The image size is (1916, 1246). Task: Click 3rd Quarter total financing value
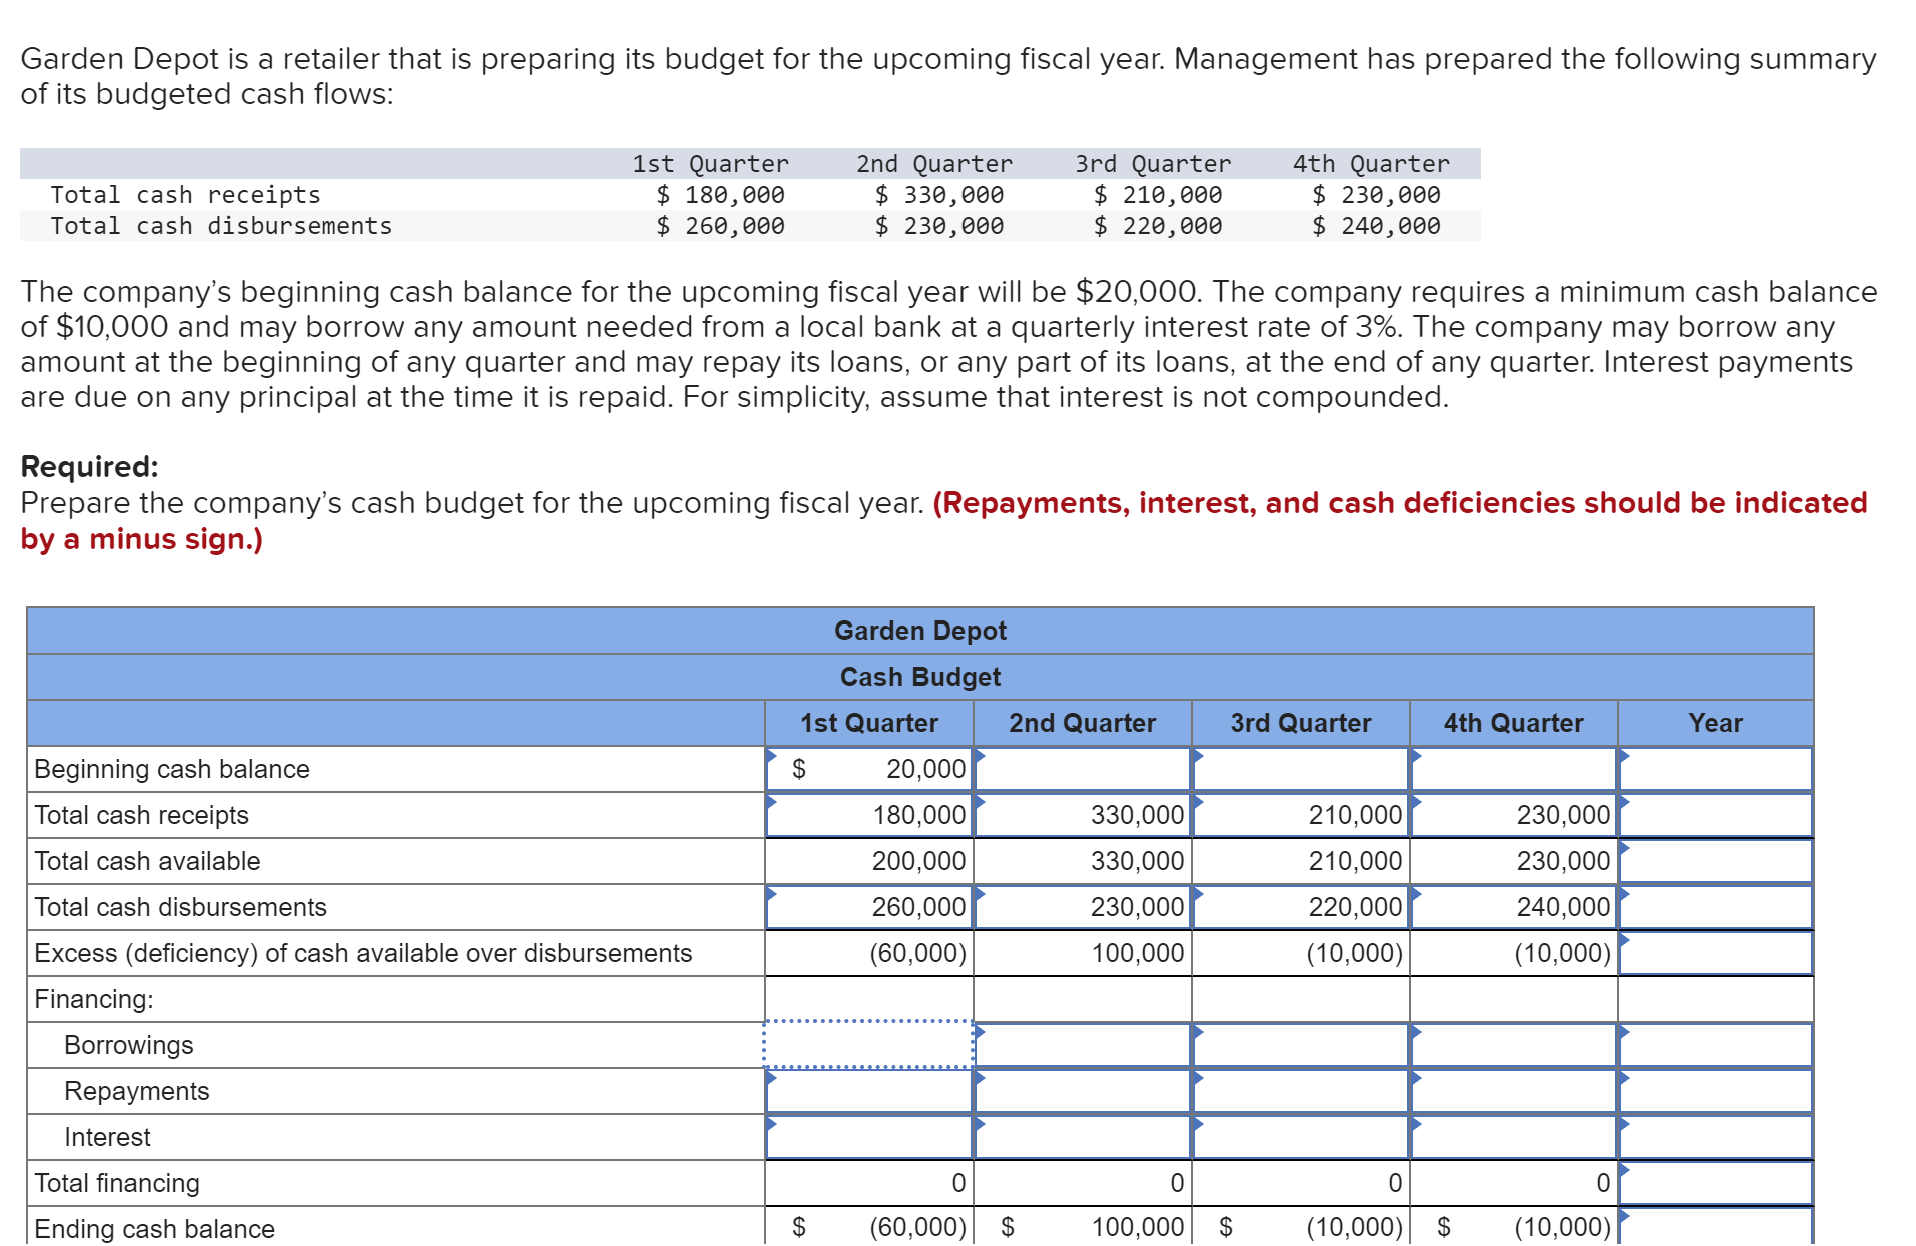(1395, 1183)
